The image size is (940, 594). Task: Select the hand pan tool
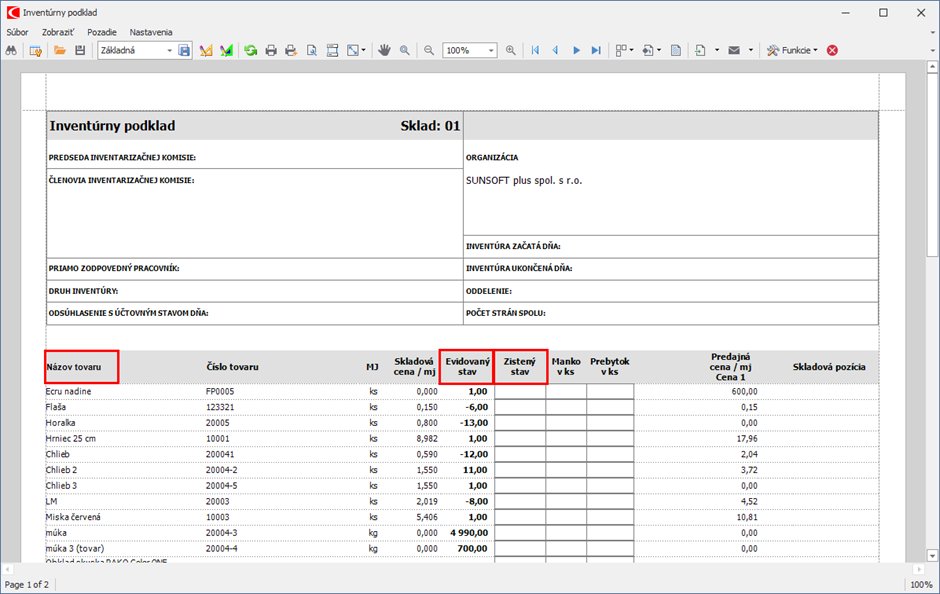tap(384, 50)
